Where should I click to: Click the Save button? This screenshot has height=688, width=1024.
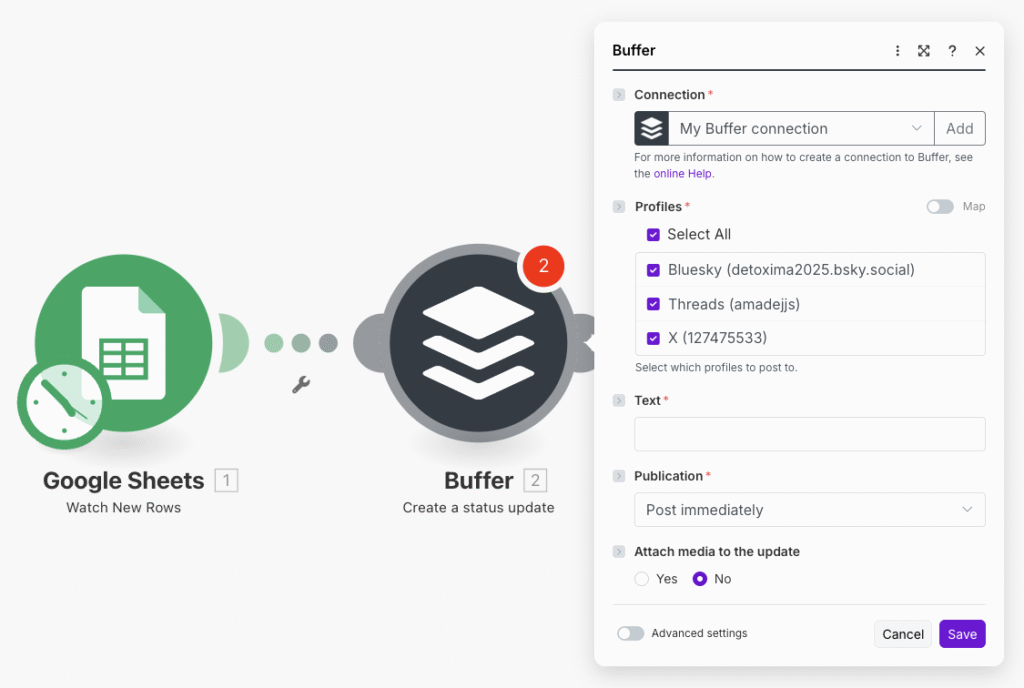962,634
